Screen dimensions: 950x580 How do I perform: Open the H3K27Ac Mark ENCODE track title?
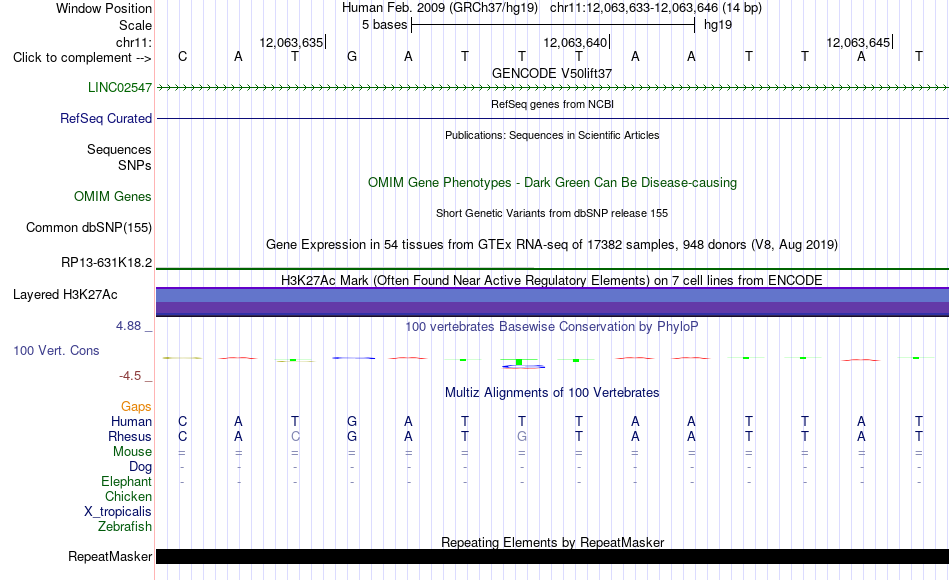coord(552,280)
